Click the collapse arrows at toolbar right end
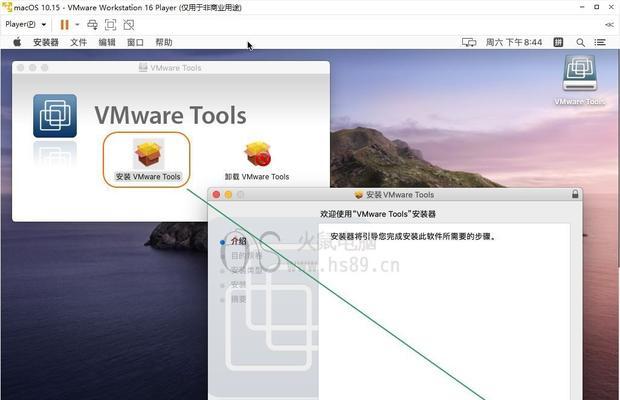The height and width of the screenshot is (400, 620). click(609, 25)
